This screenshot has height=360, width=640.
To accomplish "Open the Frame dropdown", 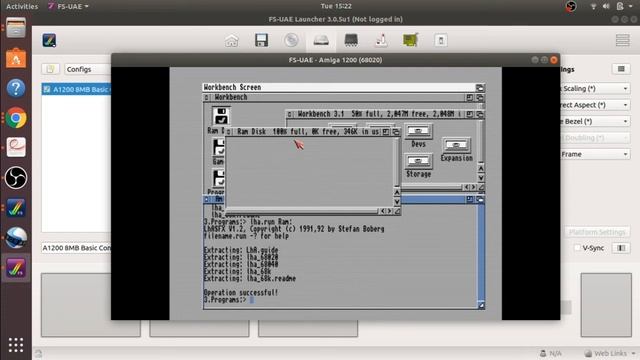I will tap(596, 154).
